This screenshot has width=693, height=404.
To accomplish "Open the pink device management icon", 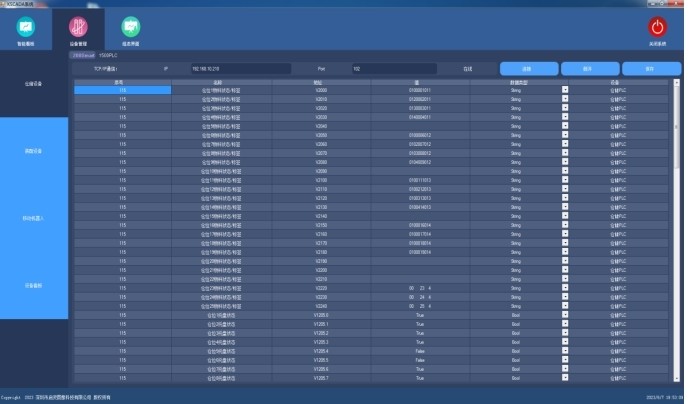I will click(x=77, y=27).
